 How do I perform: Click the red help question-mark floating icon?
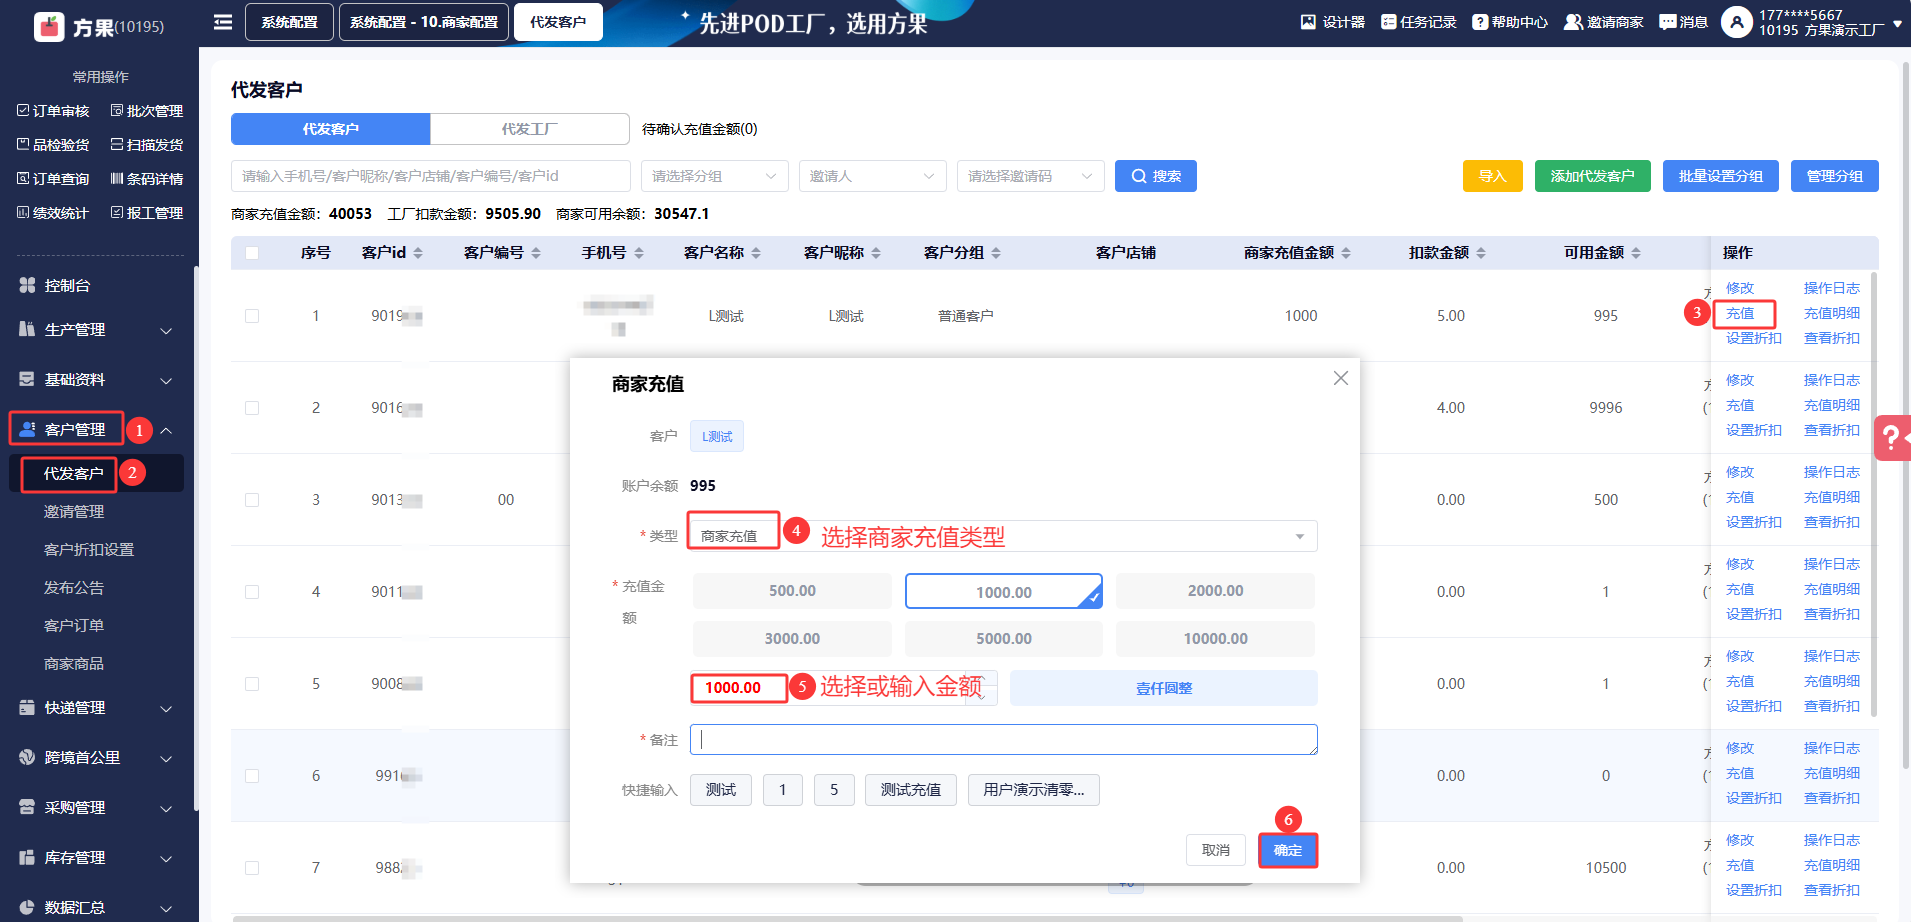(1892, 438)
